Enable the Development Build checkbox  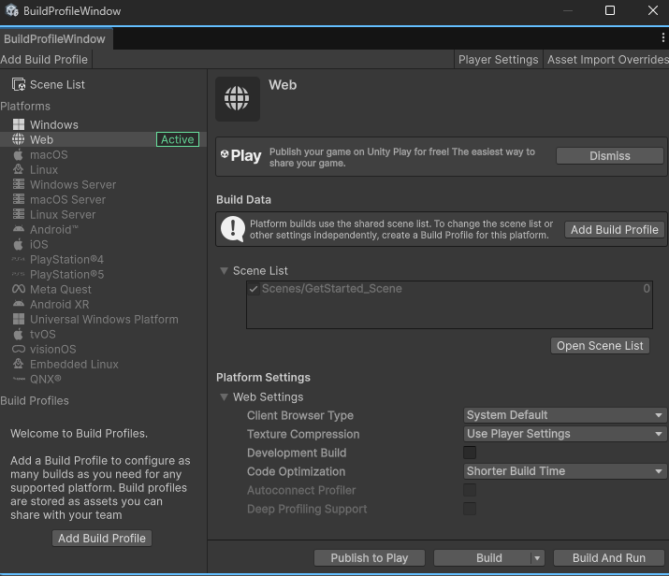[x=470, y=453]
